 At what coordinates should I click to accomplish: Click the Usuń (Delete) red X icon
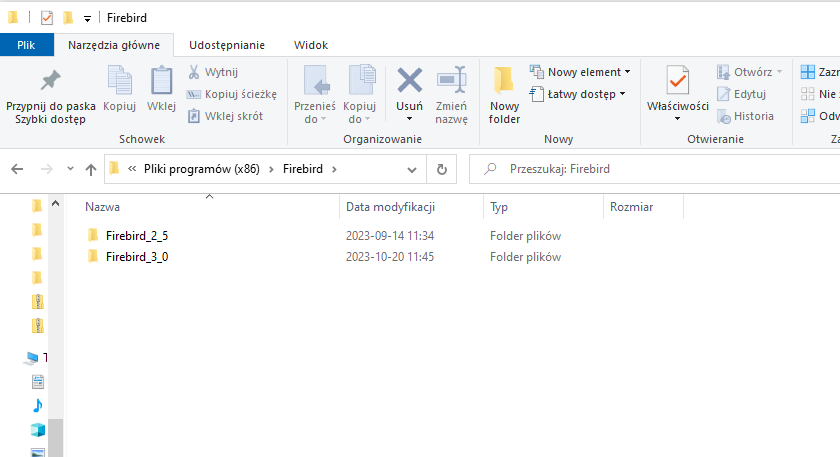tap(409, 80)
